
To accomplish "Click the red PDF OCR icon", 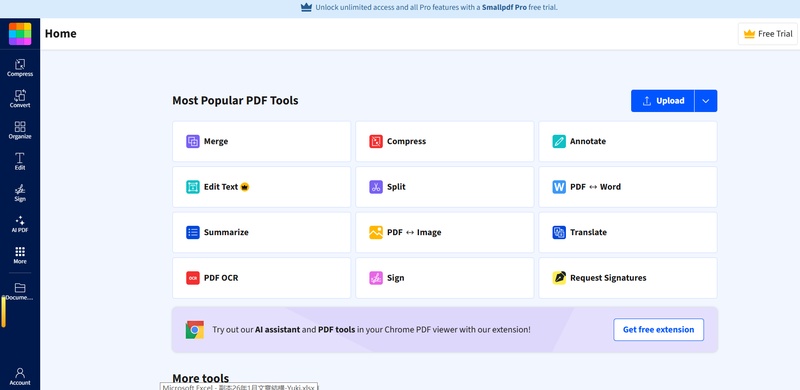I will pos(193,278).
